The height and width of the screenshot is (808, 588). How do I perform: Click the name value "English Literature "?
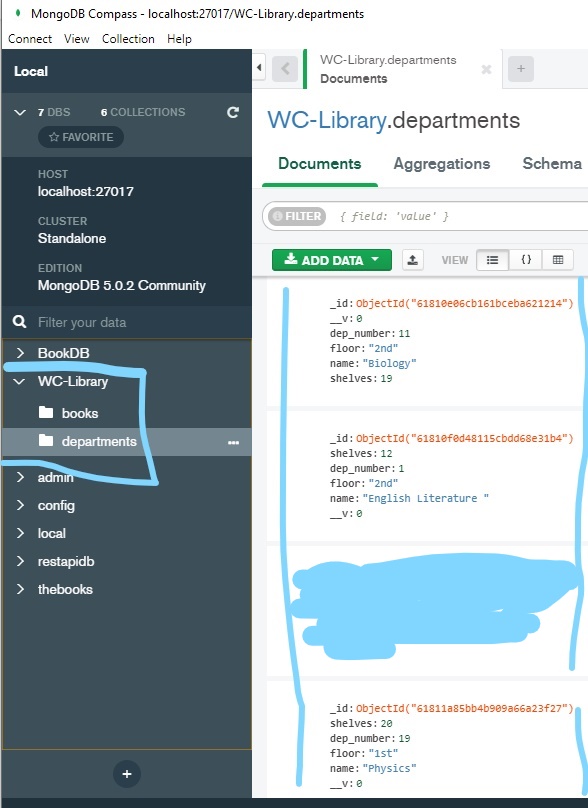tap(426, 498)
